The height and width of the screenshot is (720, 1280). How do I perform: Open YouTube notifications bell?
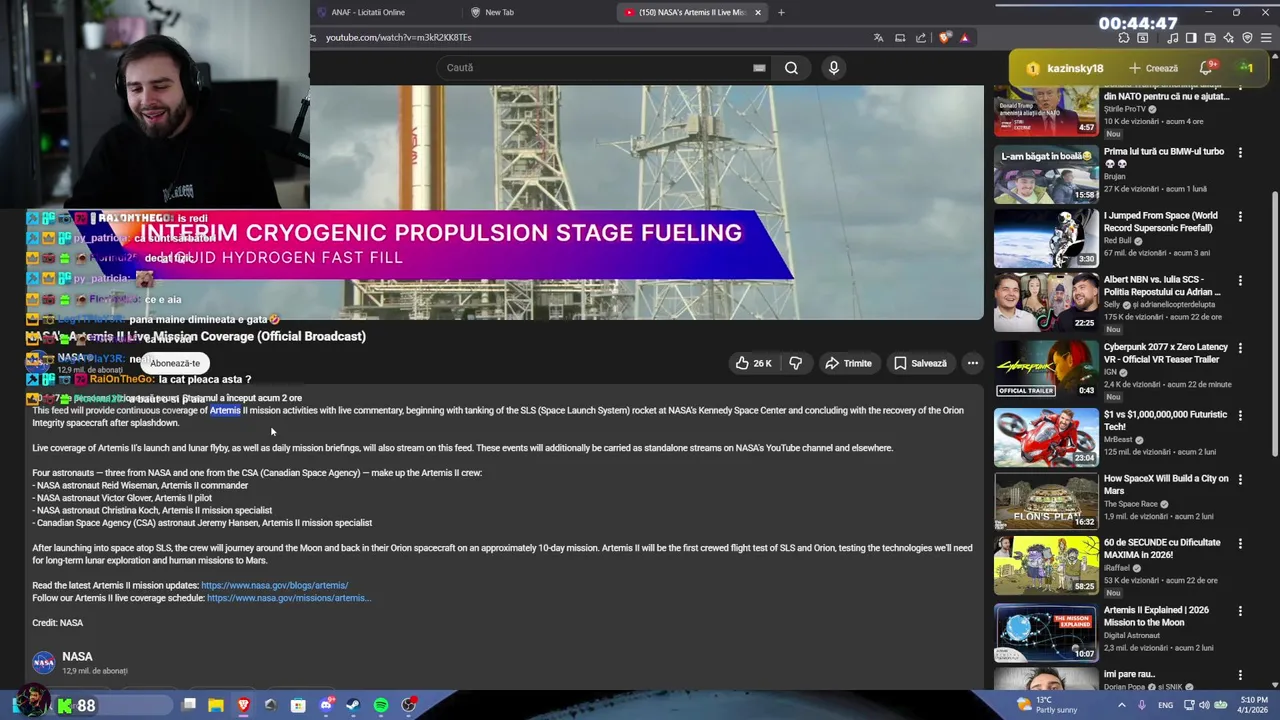click(x=1207, y=68)
